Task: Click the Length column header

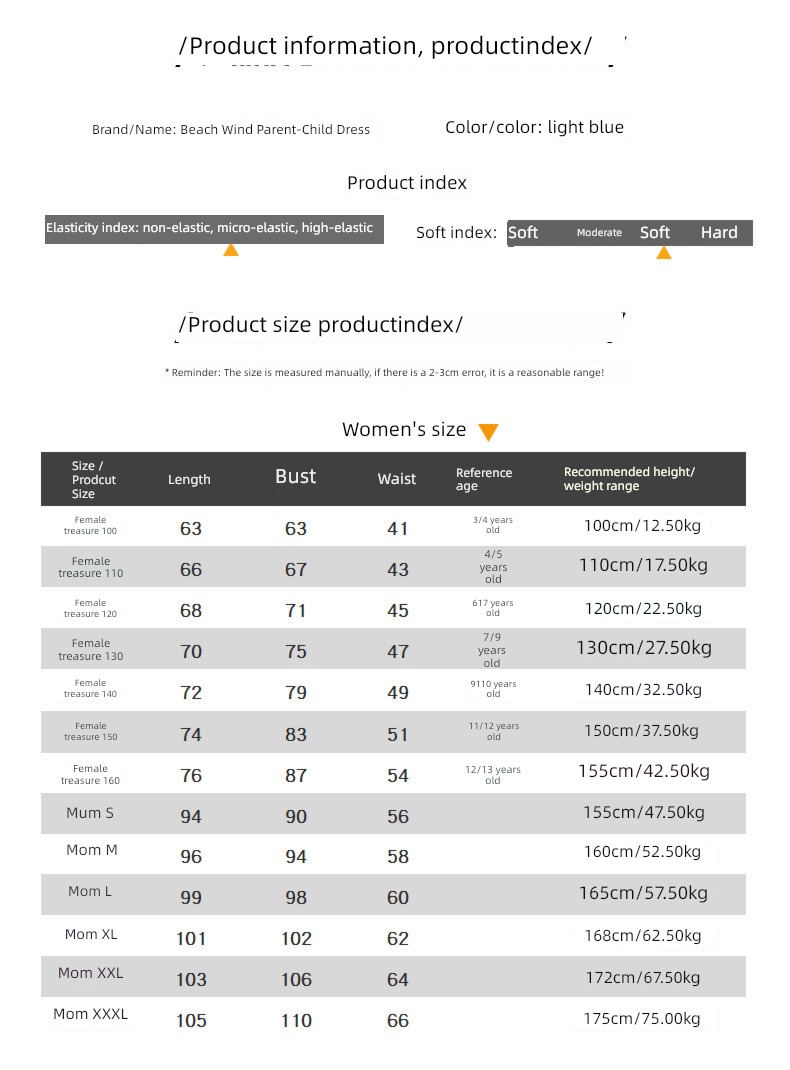Action: (189, 480)
